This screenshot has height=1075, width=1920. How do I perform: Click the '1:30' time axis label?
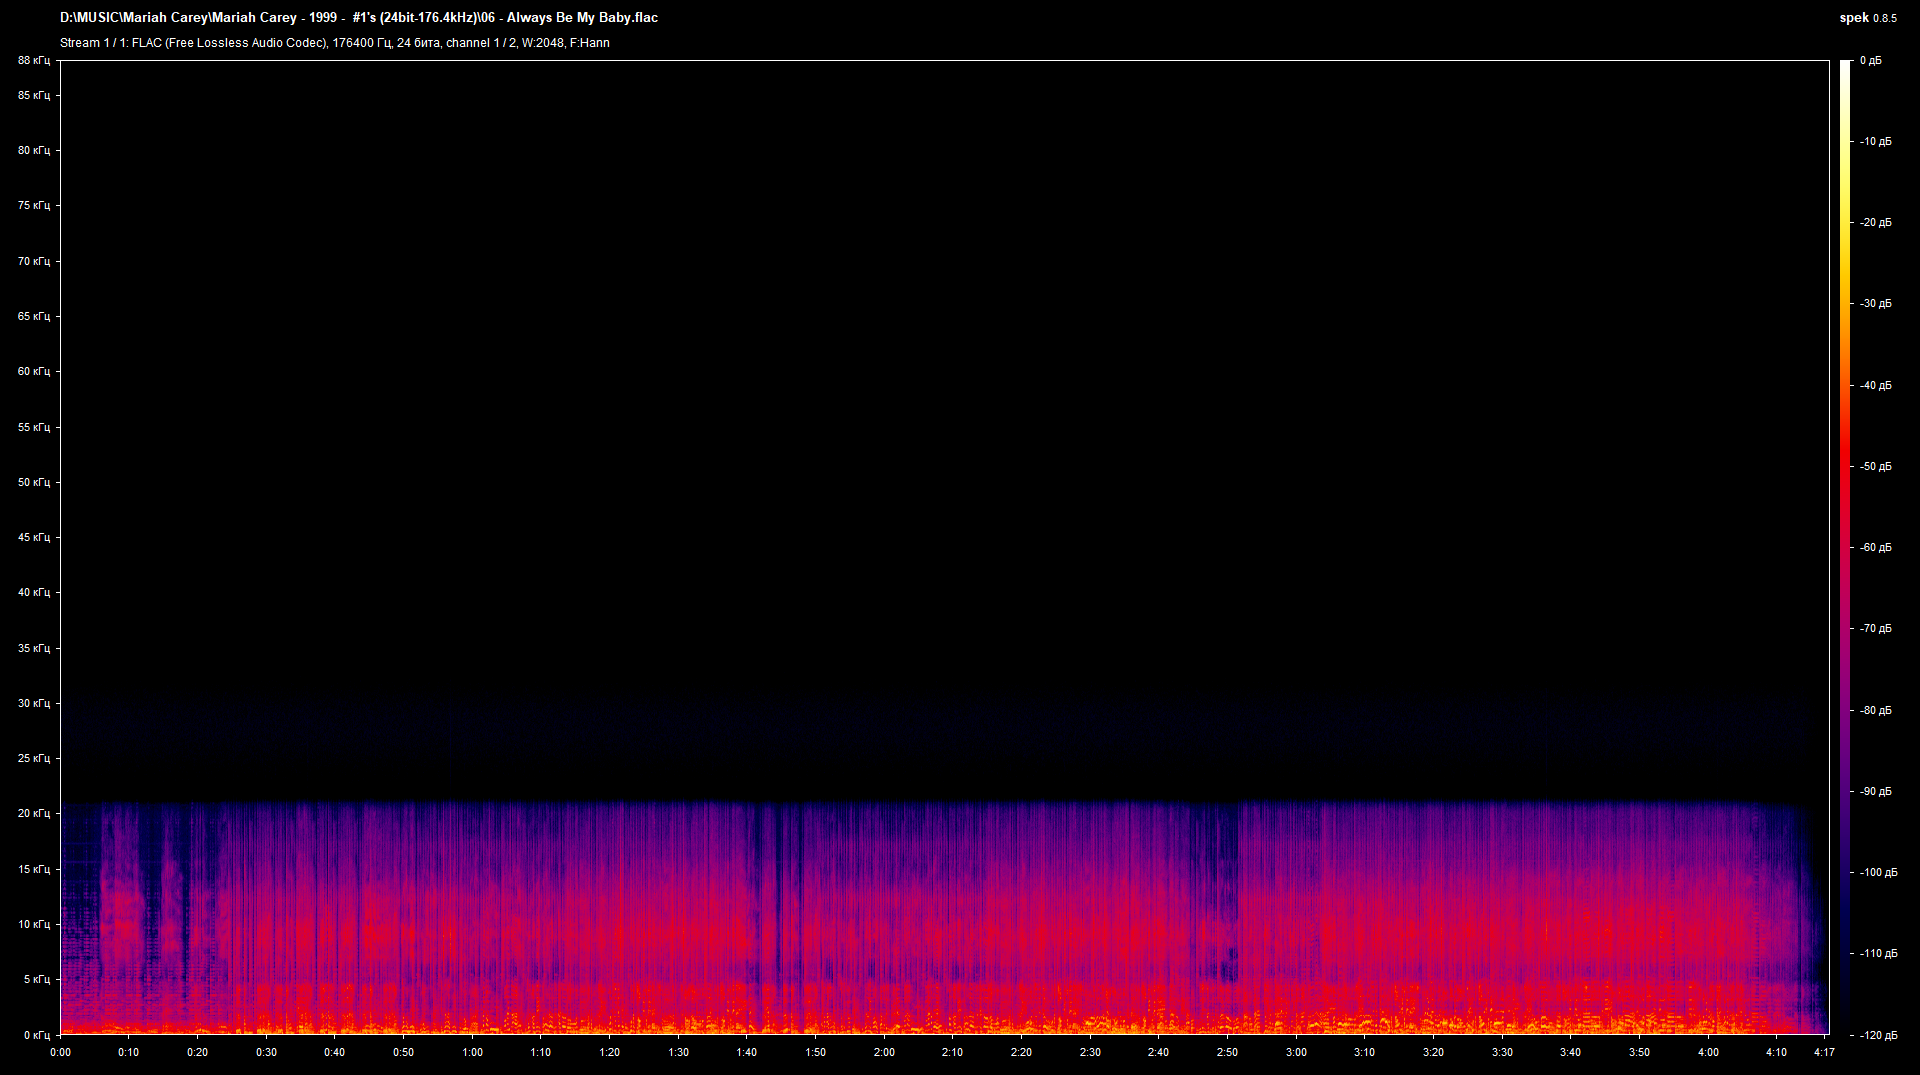(679, 1052)
